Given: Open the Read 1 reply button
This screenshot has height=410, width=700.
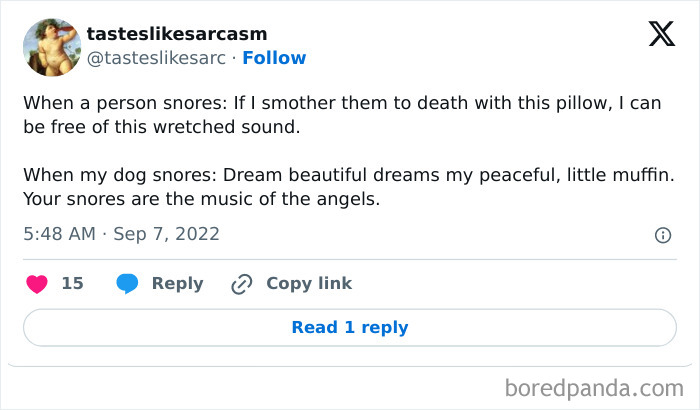Looking at the screenshot, I should [350, 327].
